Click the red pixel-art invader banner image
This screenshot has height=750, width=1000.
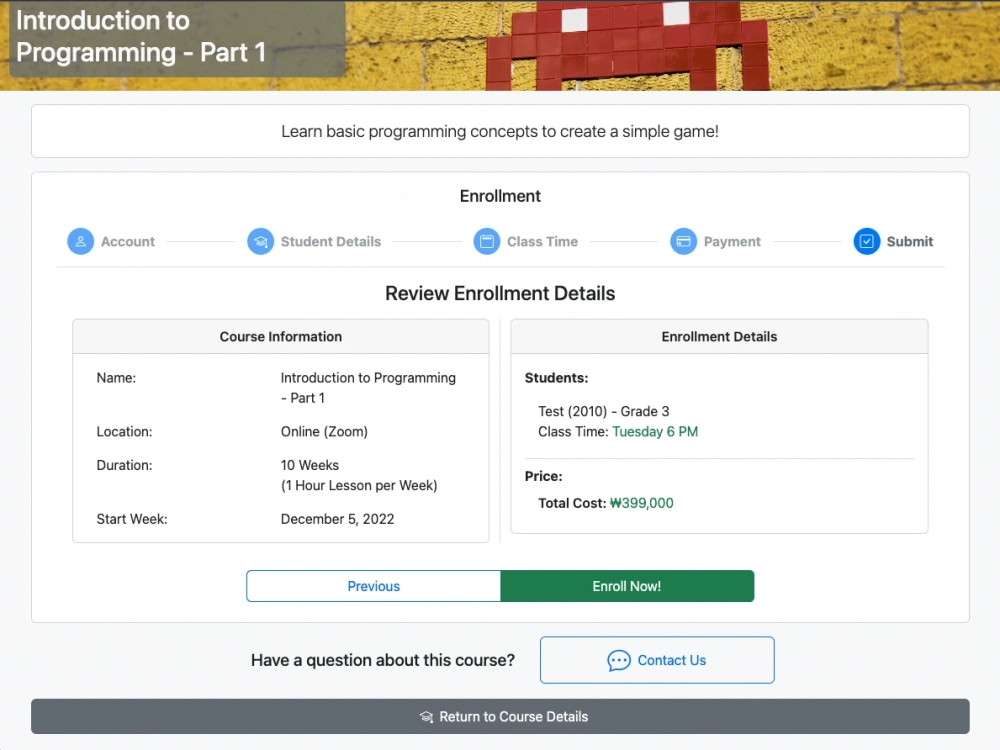(628, 45)
